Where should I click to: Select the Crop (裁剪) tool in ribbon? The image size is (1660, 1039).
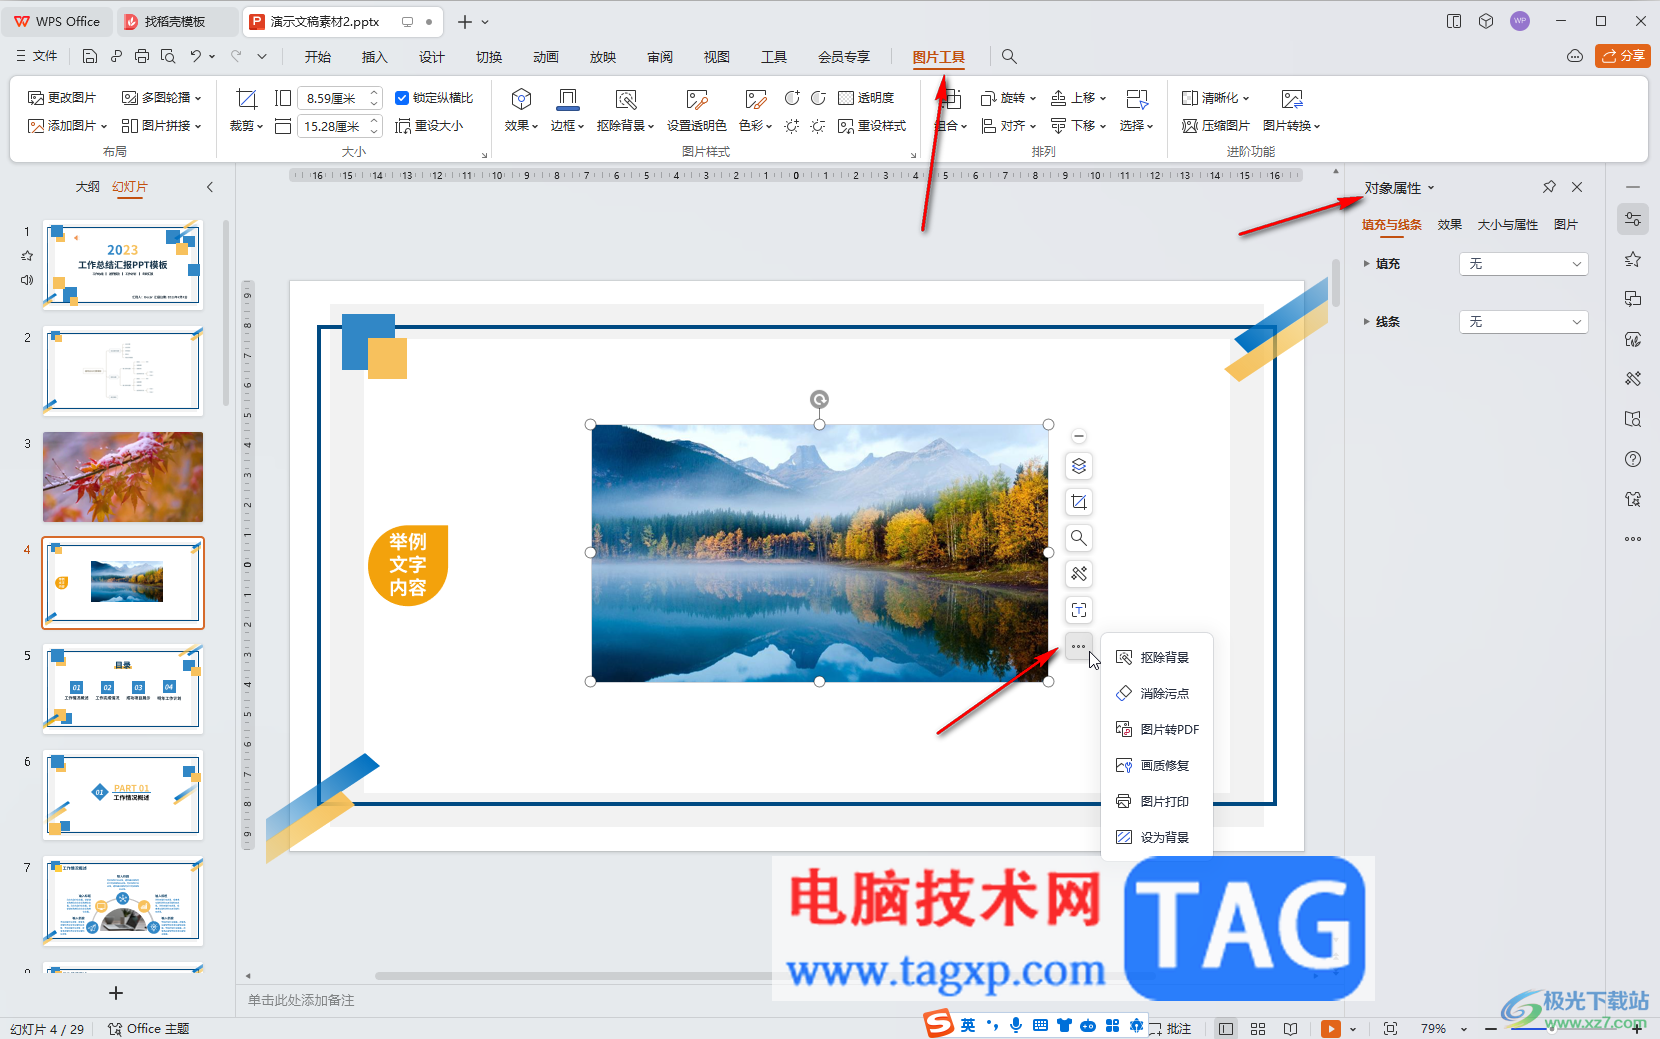[x=246, y=110]
